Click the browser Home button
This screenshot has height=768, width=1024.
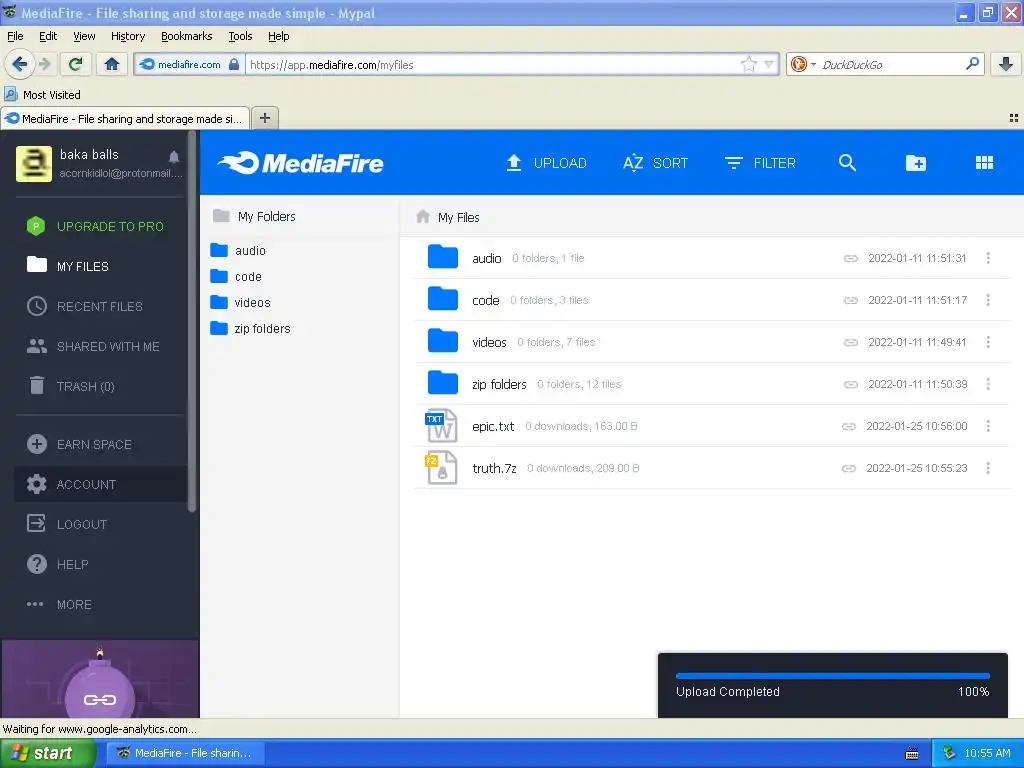tap(112, 64)
